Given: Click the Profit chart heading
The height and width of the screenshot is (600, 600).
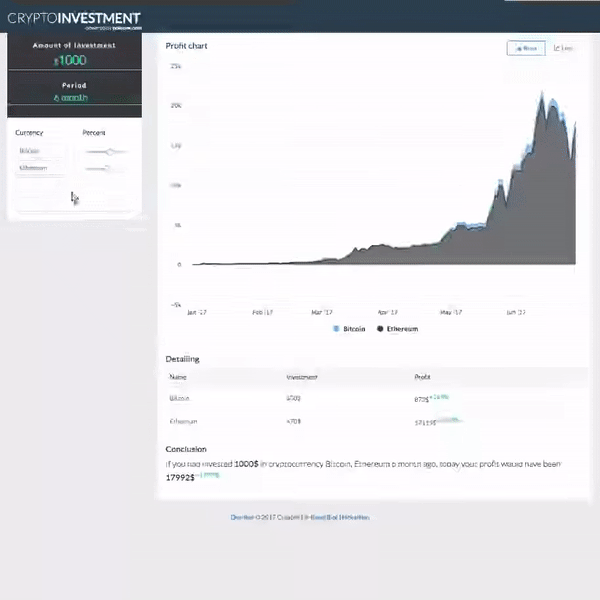Looking at the screenshot, I should [186, 46].
